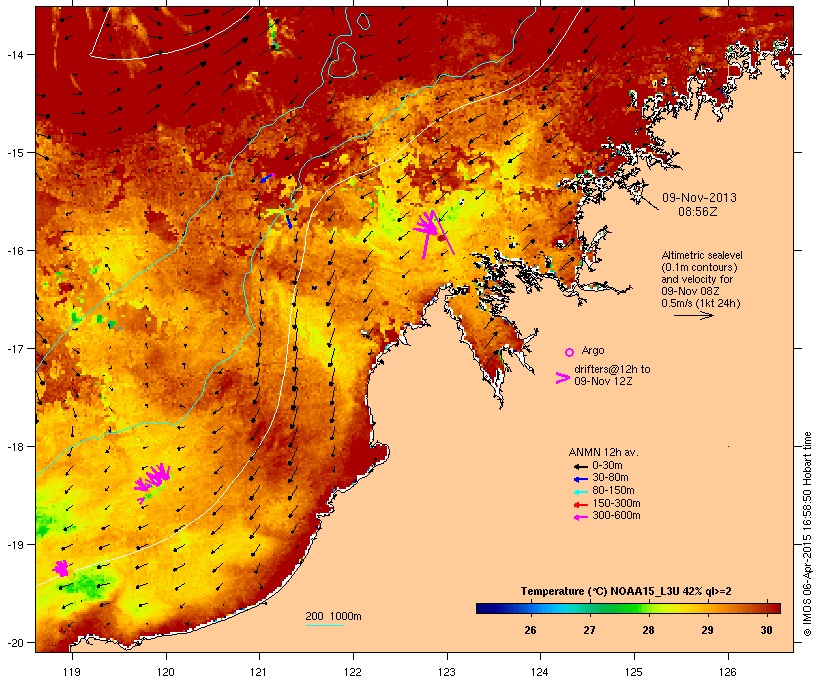This screenshot has height=680, width=820.
Task: Click the red 150-300m legend arrow
Action: click(x=580, y=505)
